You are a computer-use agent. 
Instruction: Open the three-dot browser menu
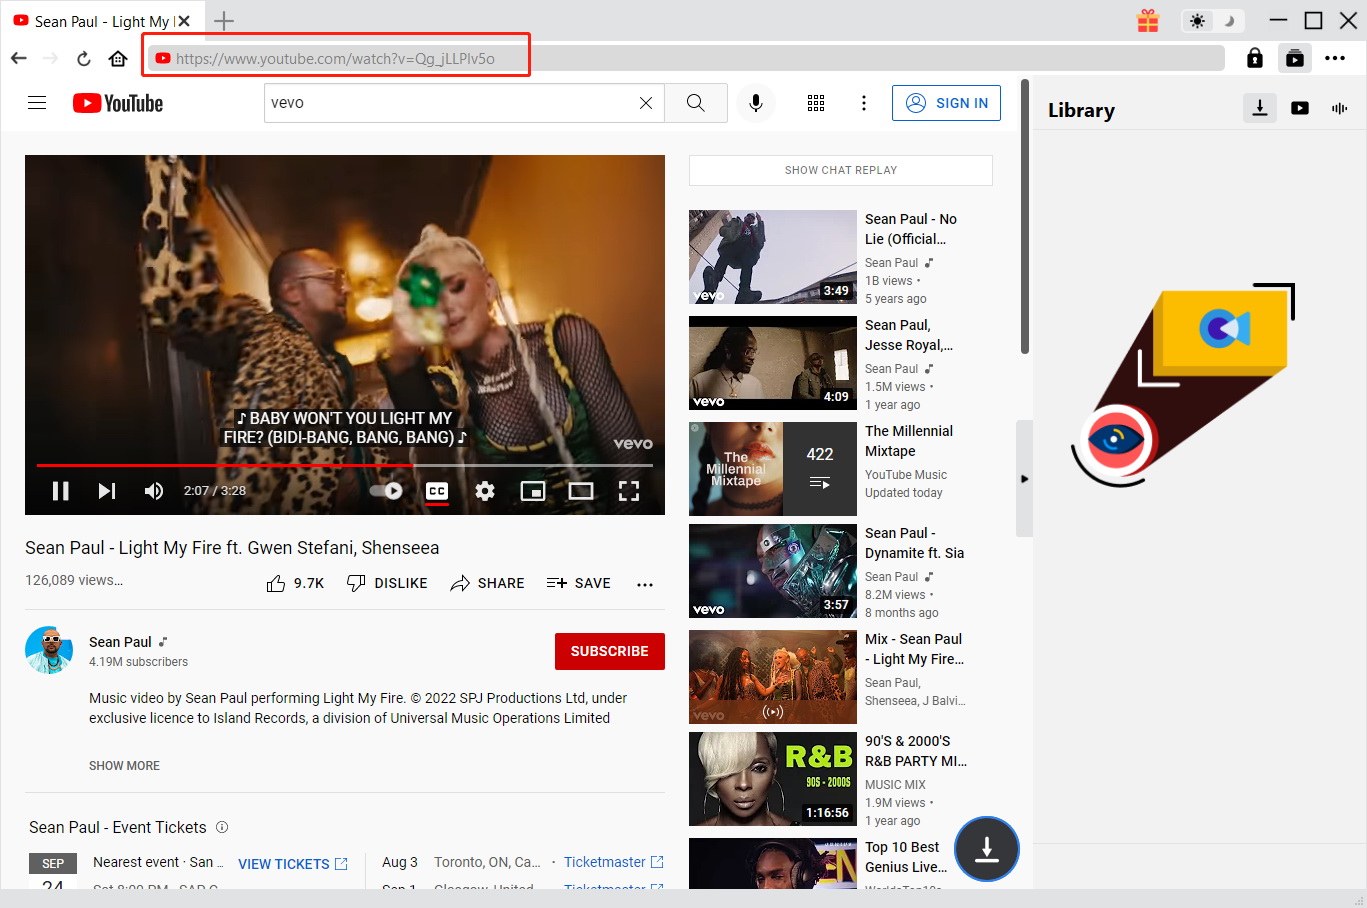[x=1335, y=58]
